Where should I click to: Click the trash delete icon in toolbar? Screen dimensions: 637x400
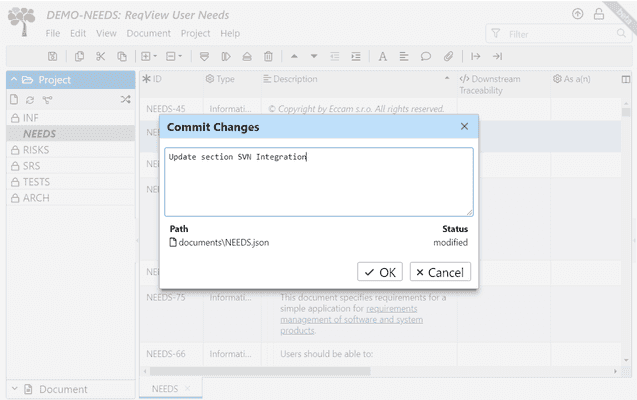point(268,57)
